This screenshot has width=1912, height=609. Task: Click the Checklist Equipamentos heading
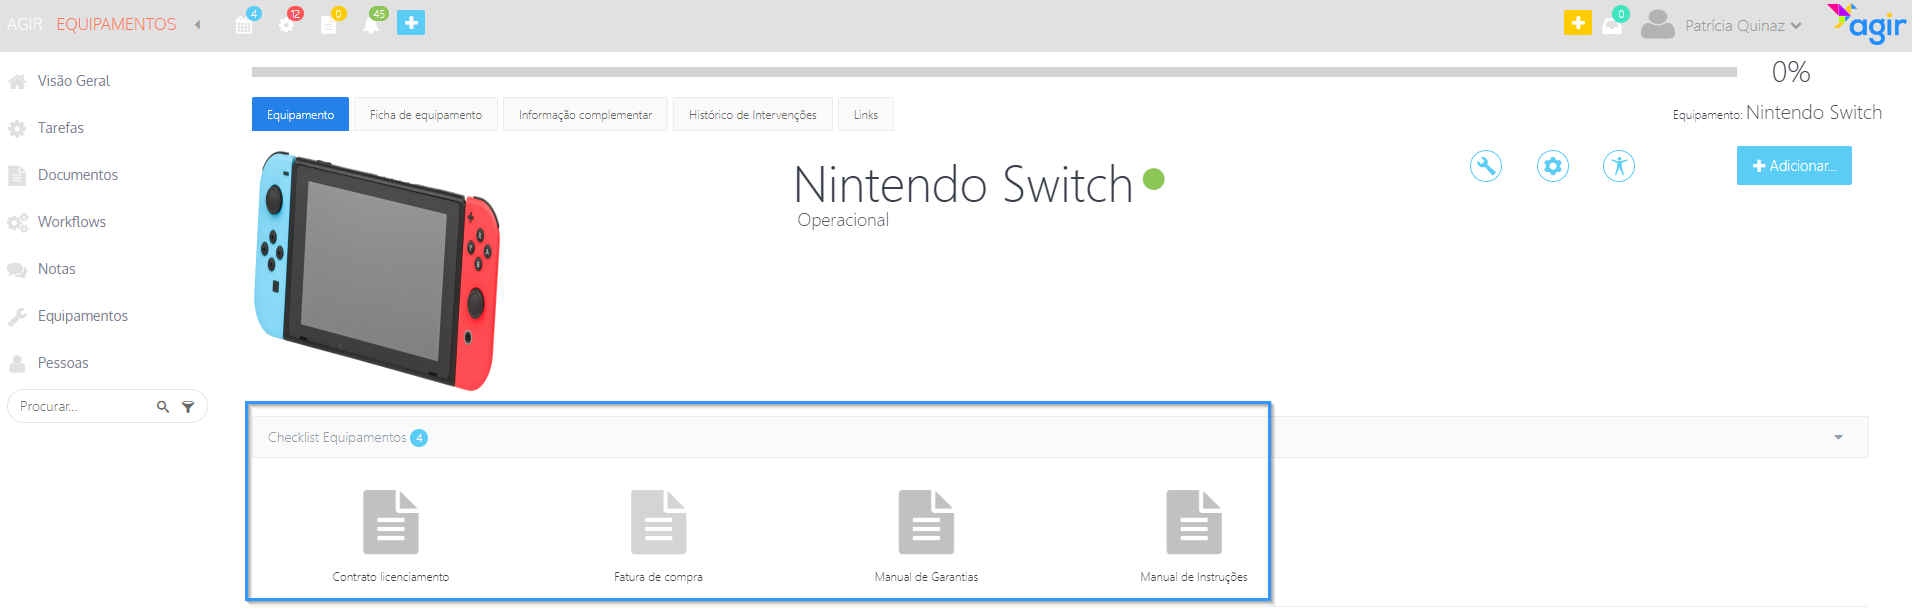(x=337, y=438)
